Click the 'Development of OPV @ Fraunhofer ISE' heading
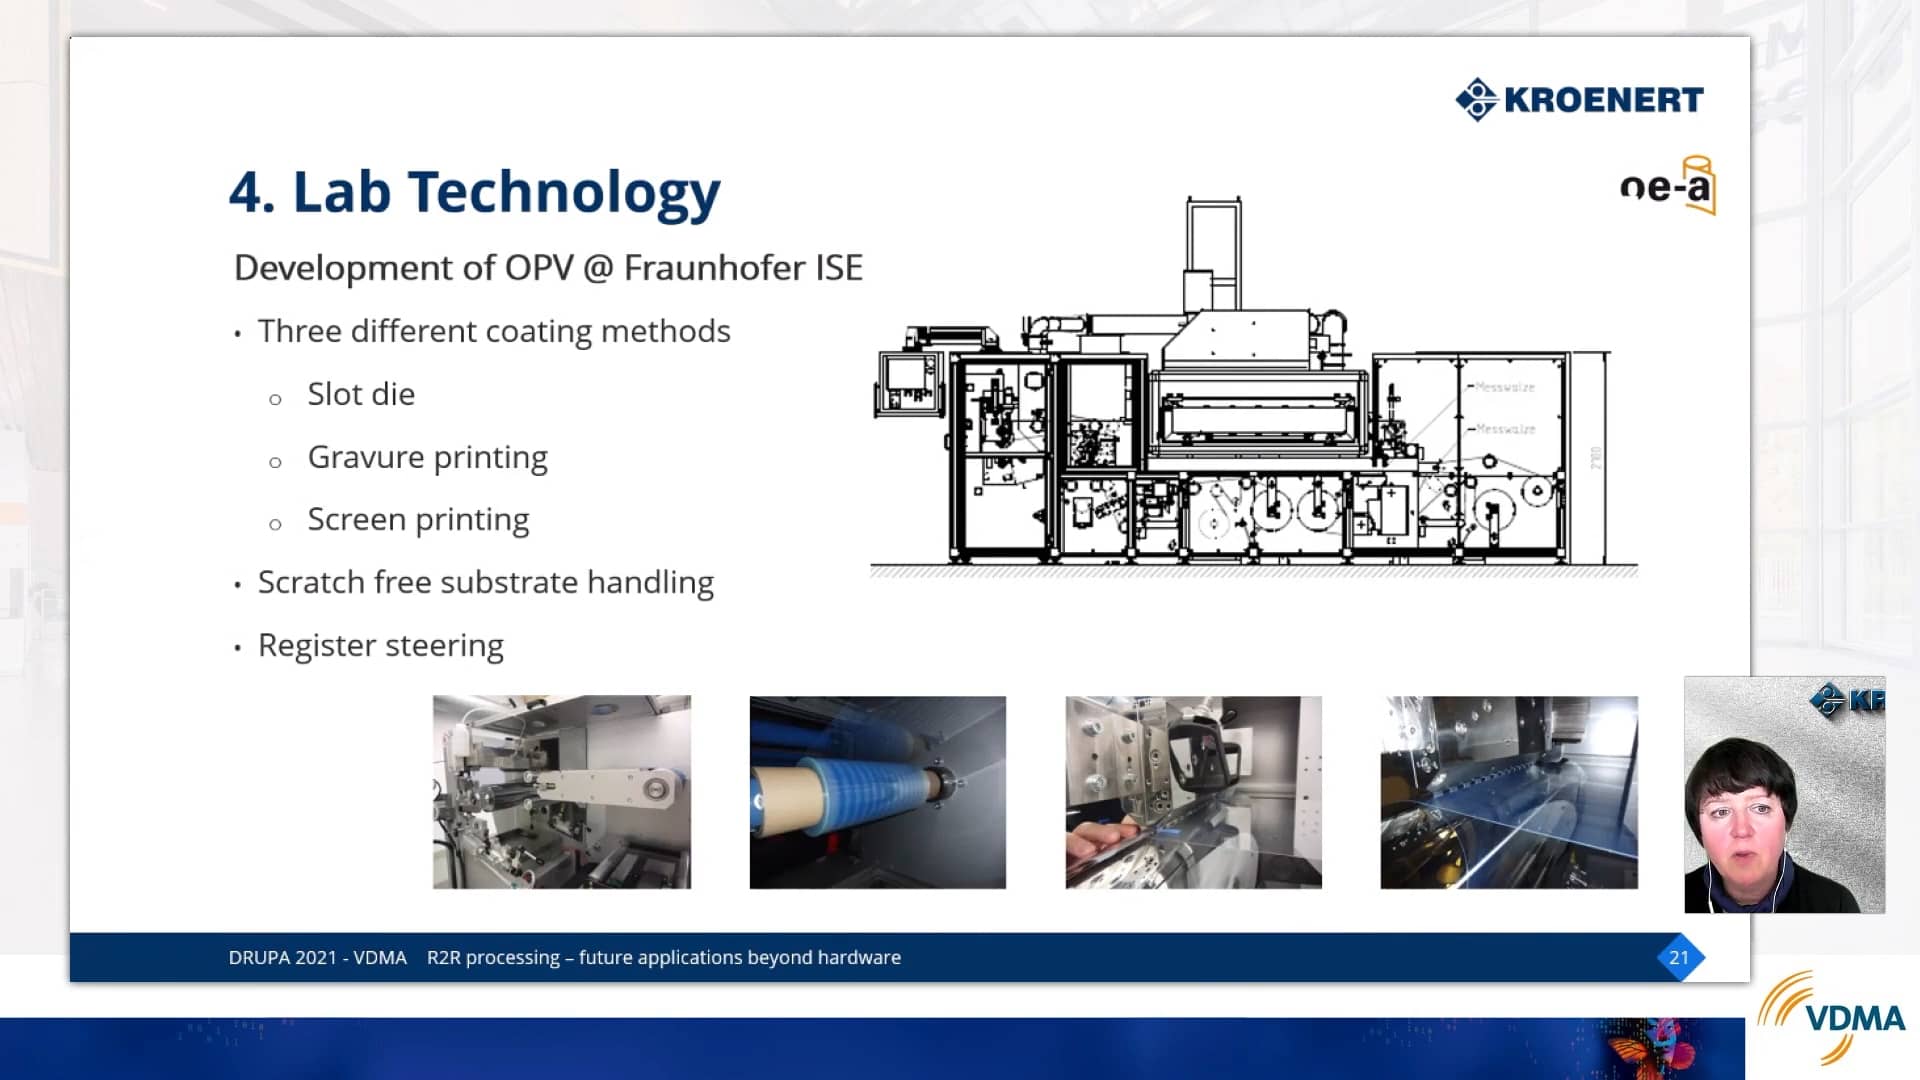 [549, 267]
